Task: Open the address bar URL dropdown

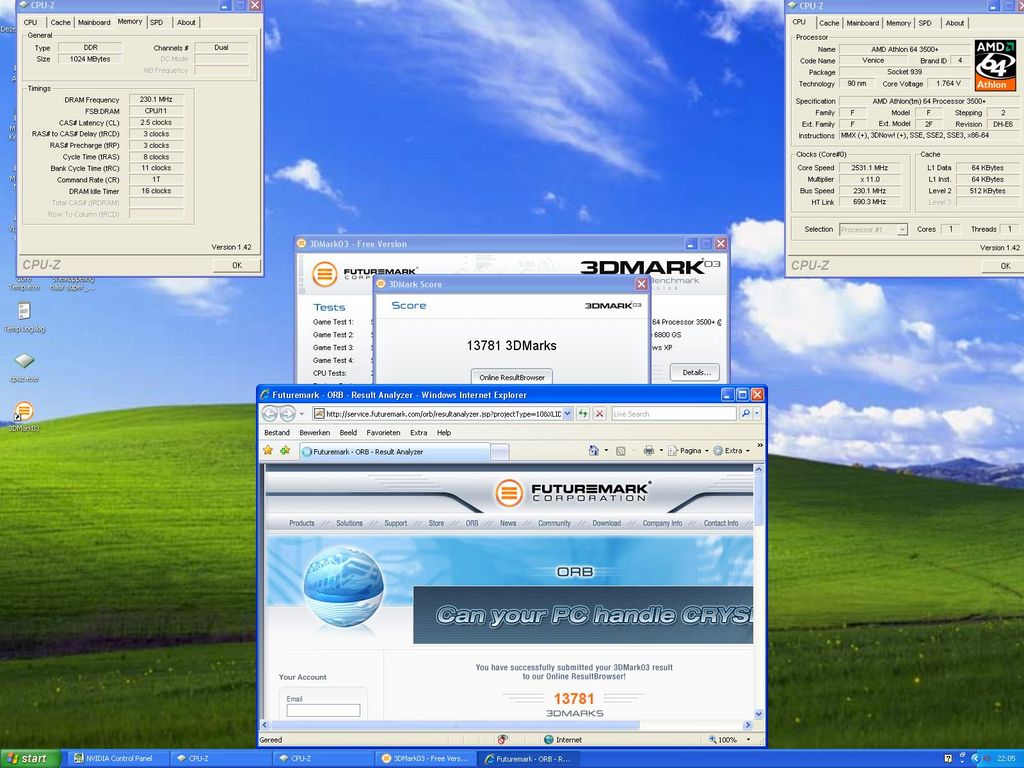Action: 567,413
